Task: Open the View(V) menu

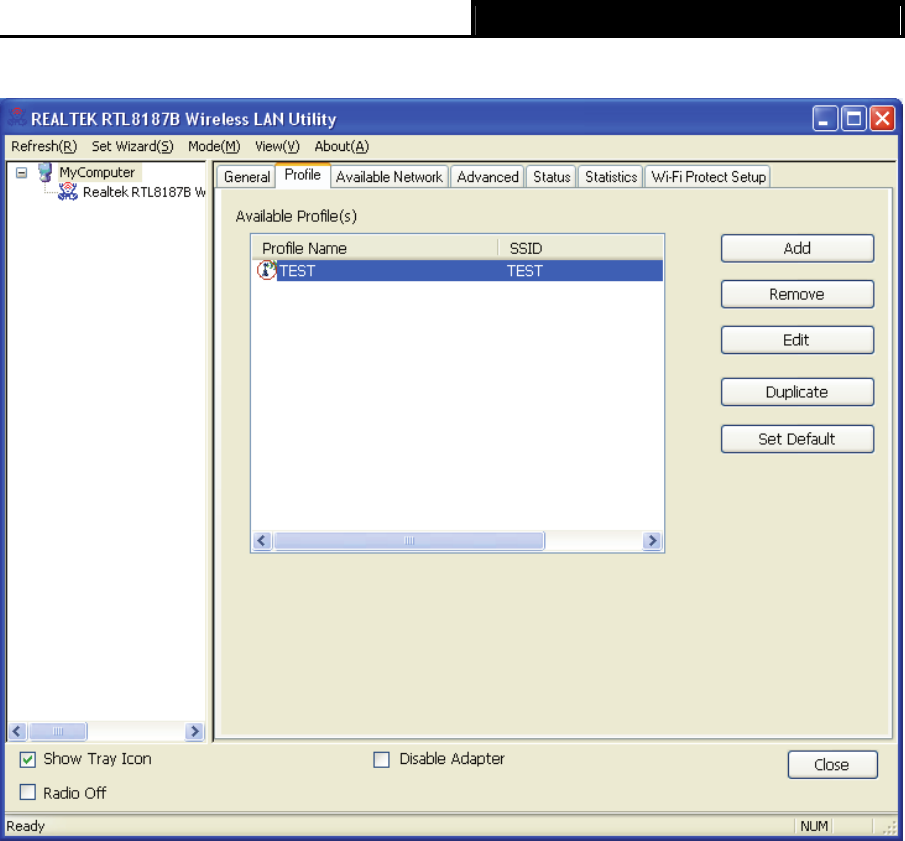Action: (x=277, y=147)
